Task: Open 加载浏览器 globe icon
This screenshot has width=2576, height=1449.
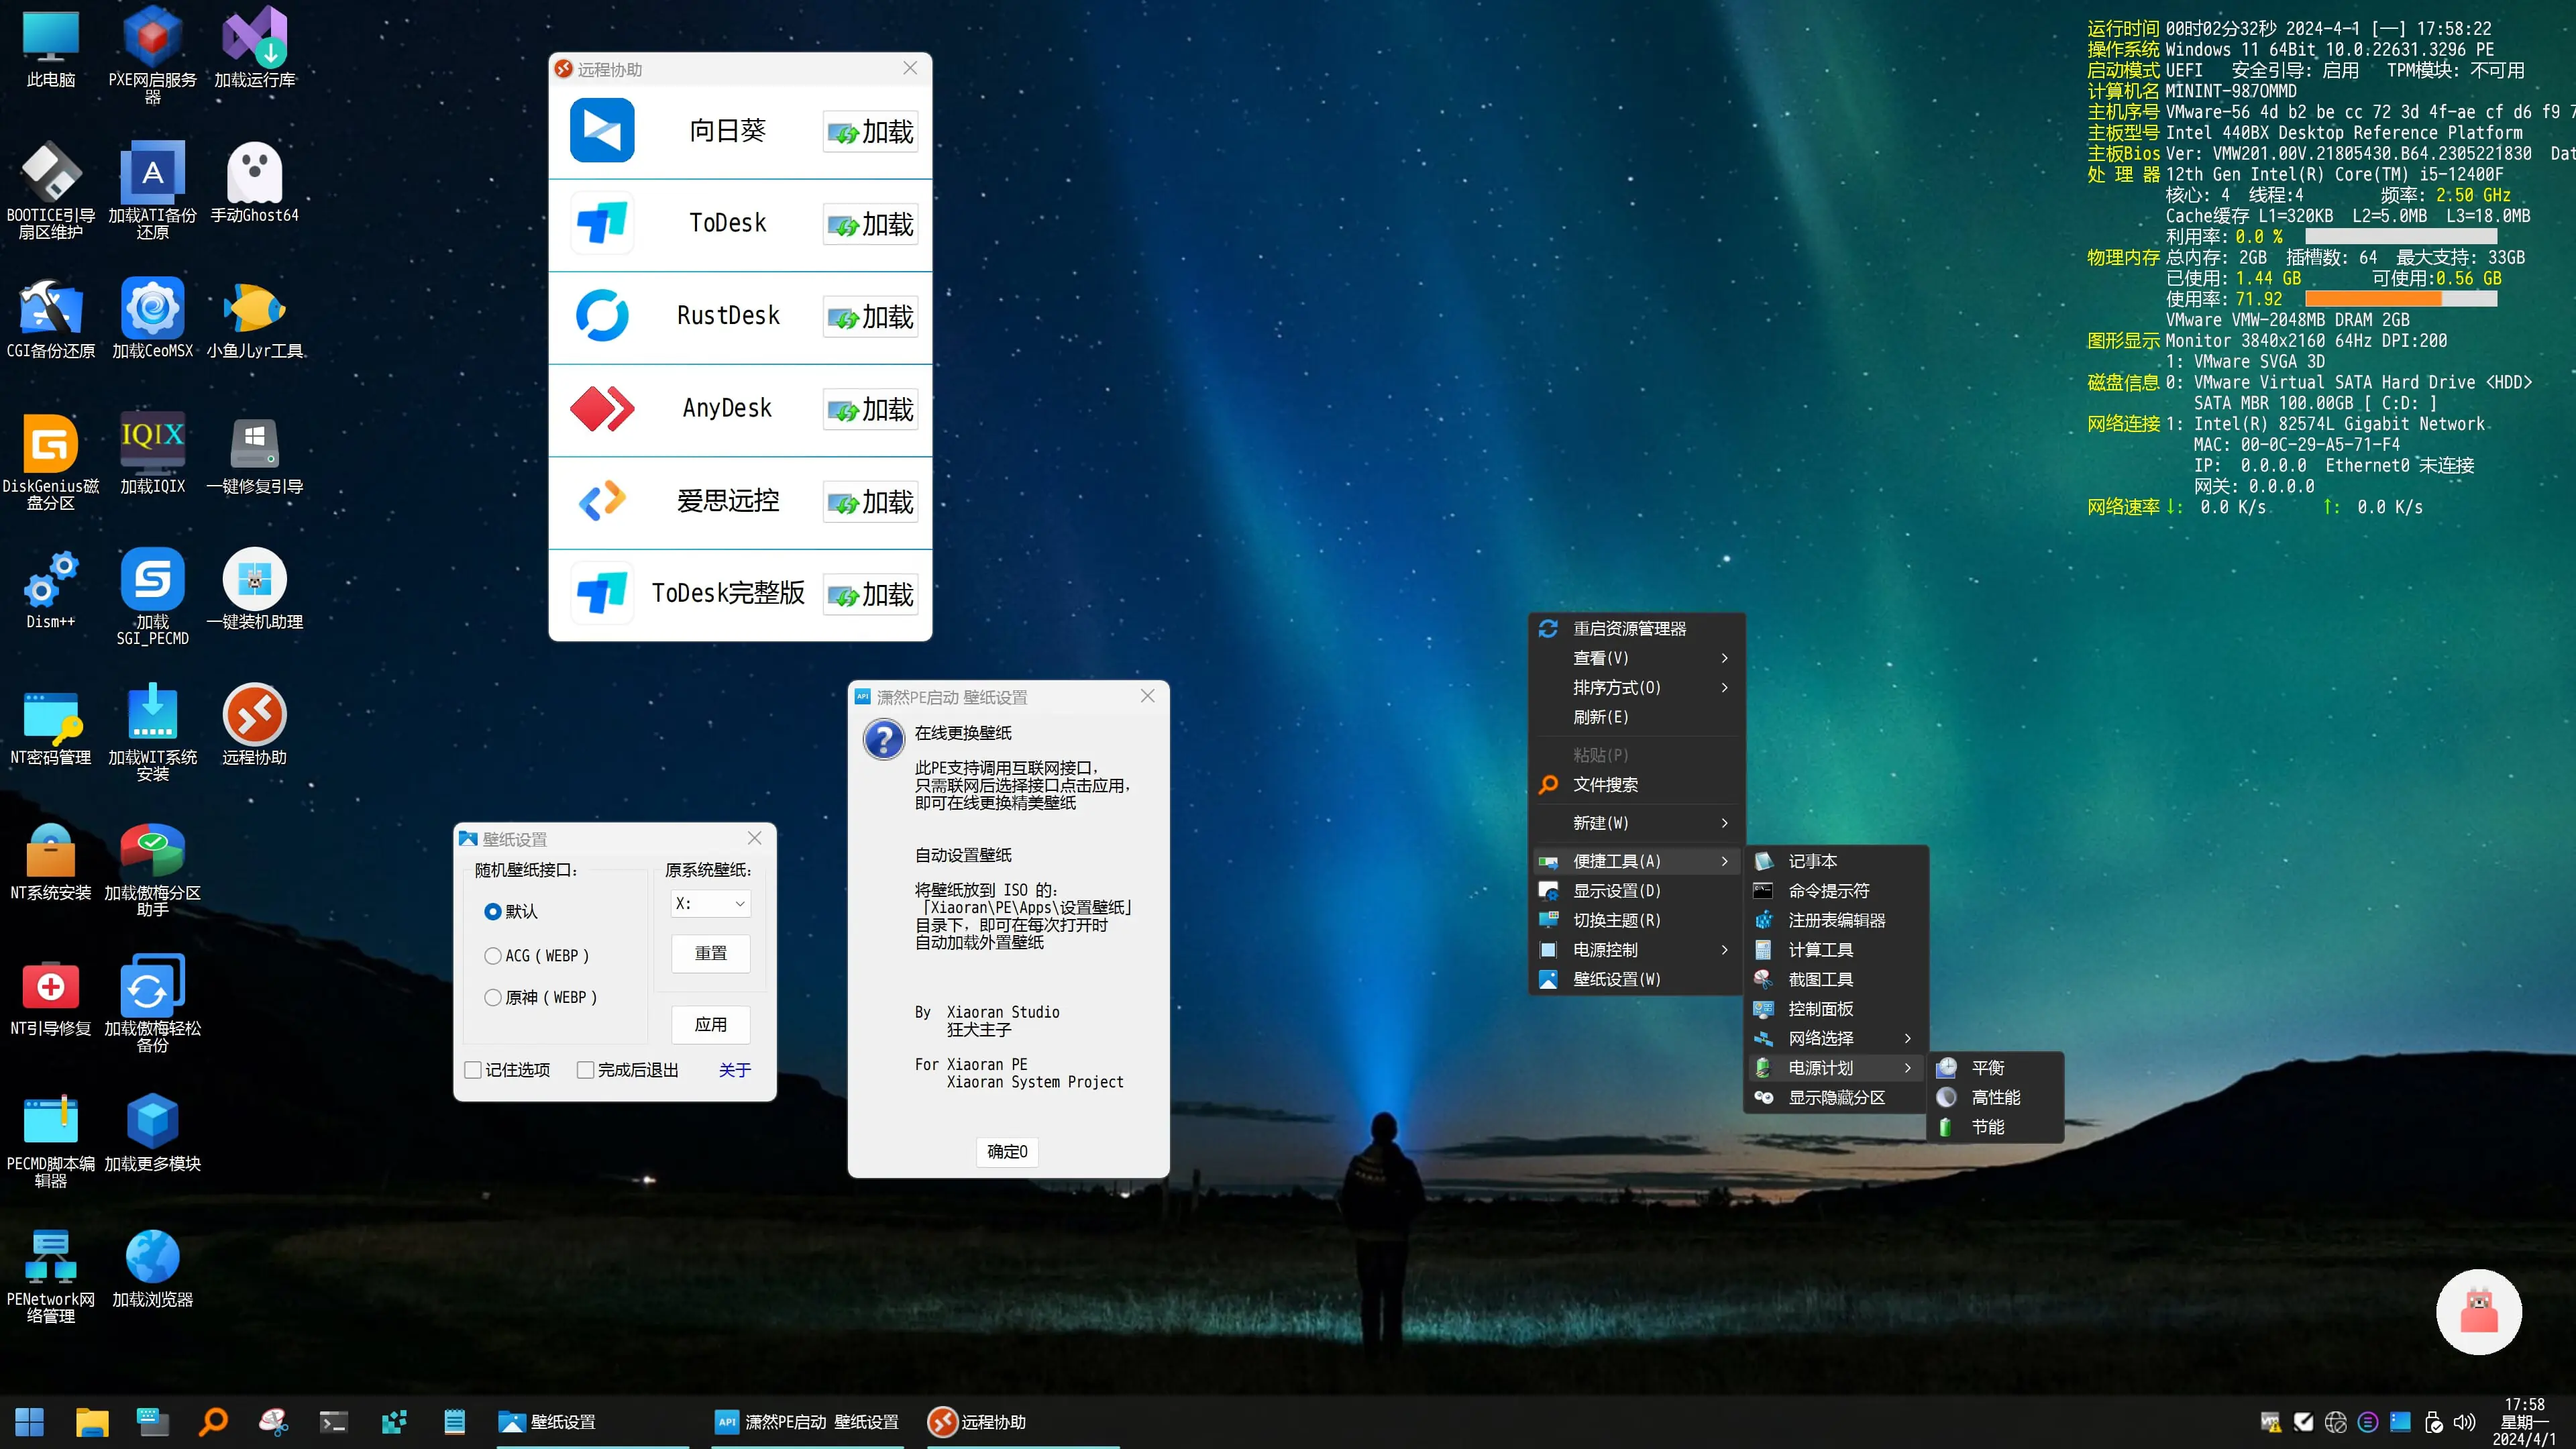Action: [x=152, y=1258]
